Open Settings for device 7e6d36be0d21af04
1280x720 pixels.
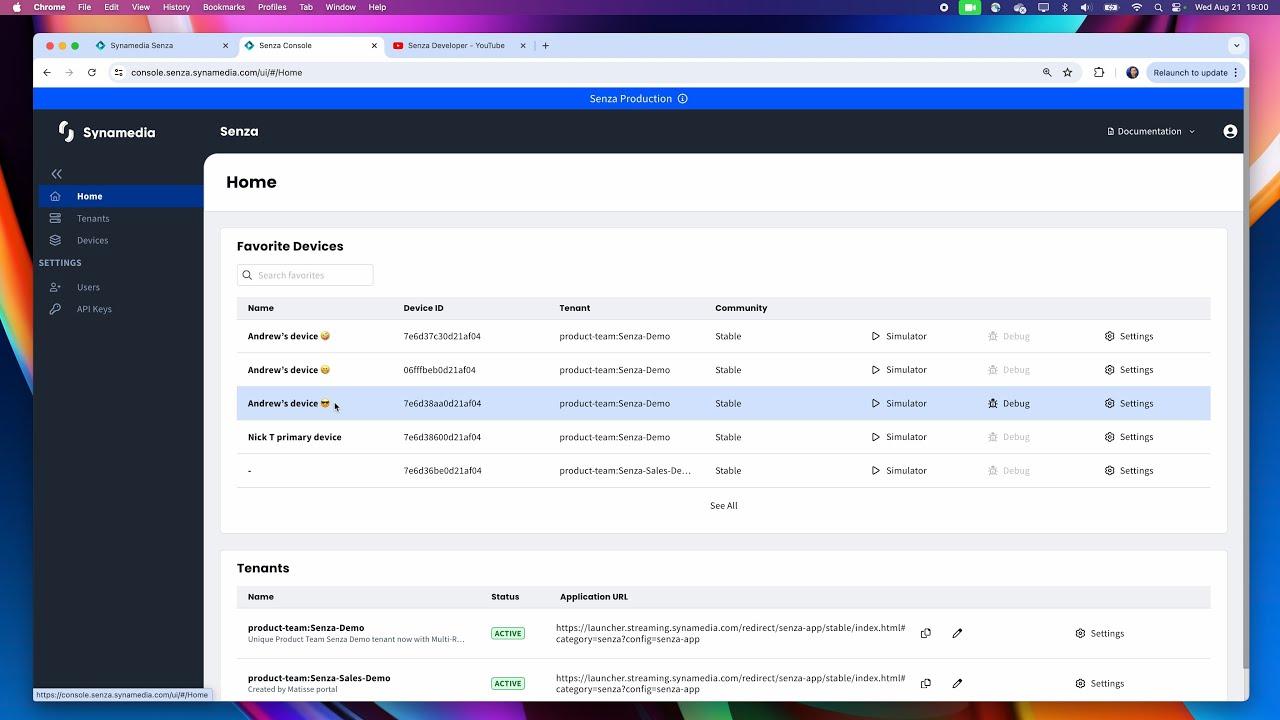1129,470
